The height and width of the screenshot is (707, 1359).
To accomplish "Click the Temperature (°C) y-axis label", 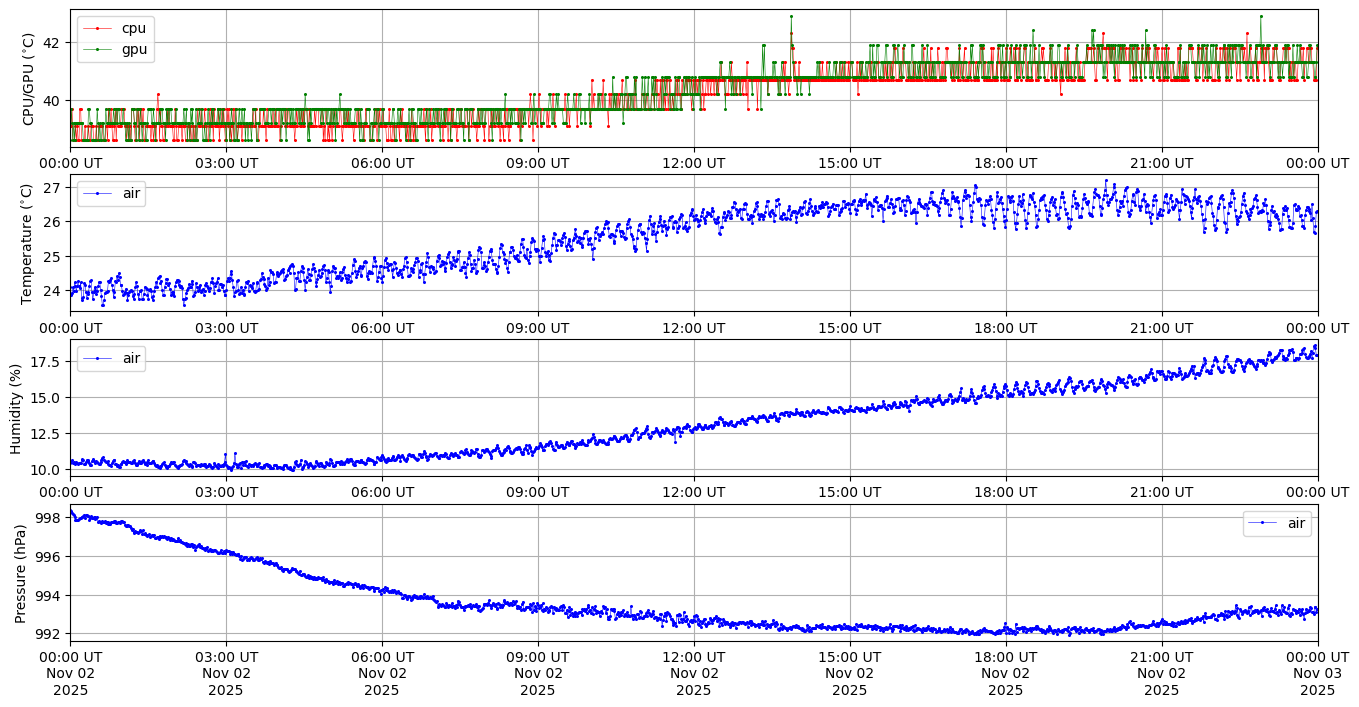I will pyautogui.click(x=28, y=243).
